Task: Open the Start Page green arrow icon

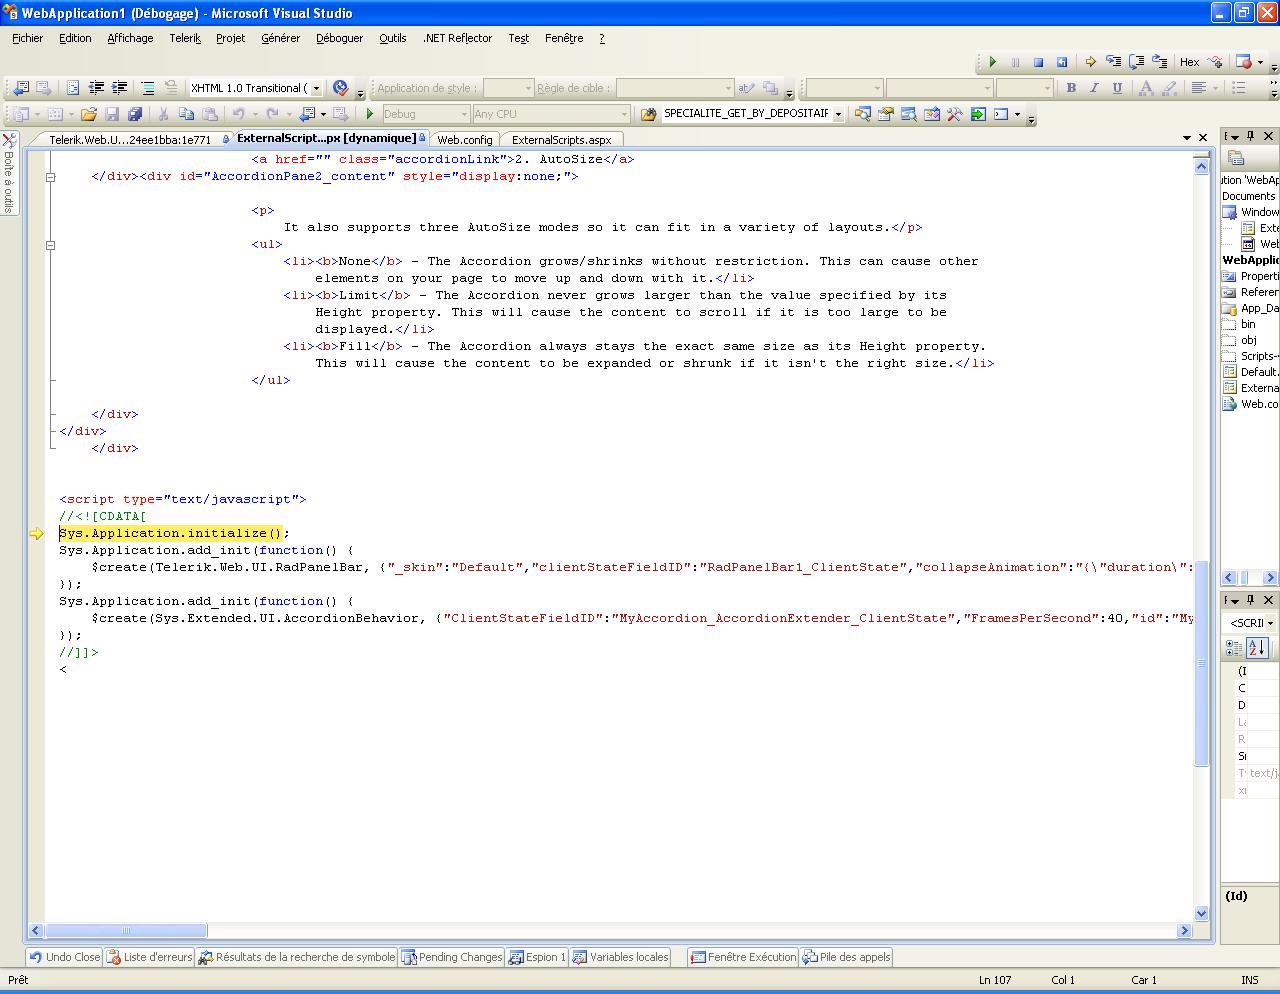Action: tap(977, 114)
